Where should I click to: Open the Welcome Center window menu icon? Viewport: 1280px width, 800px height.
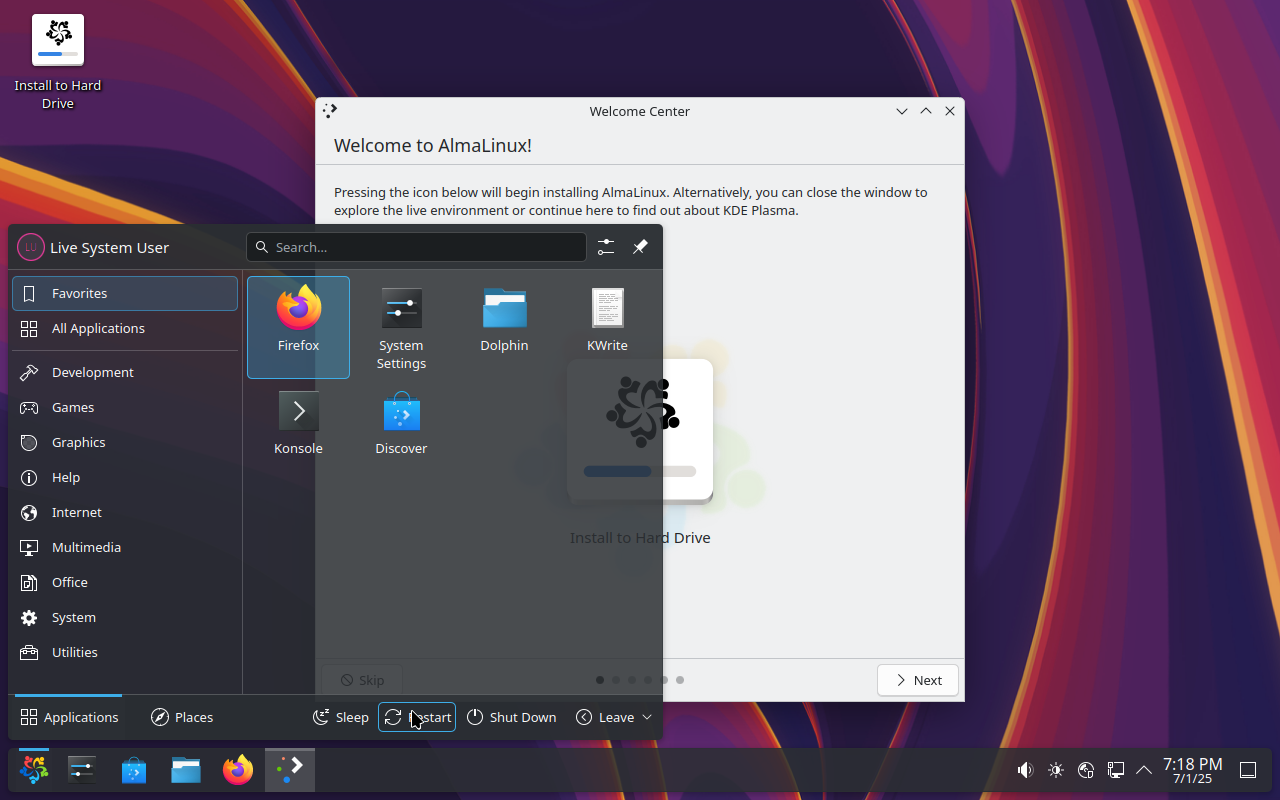(x=331, y=111)
